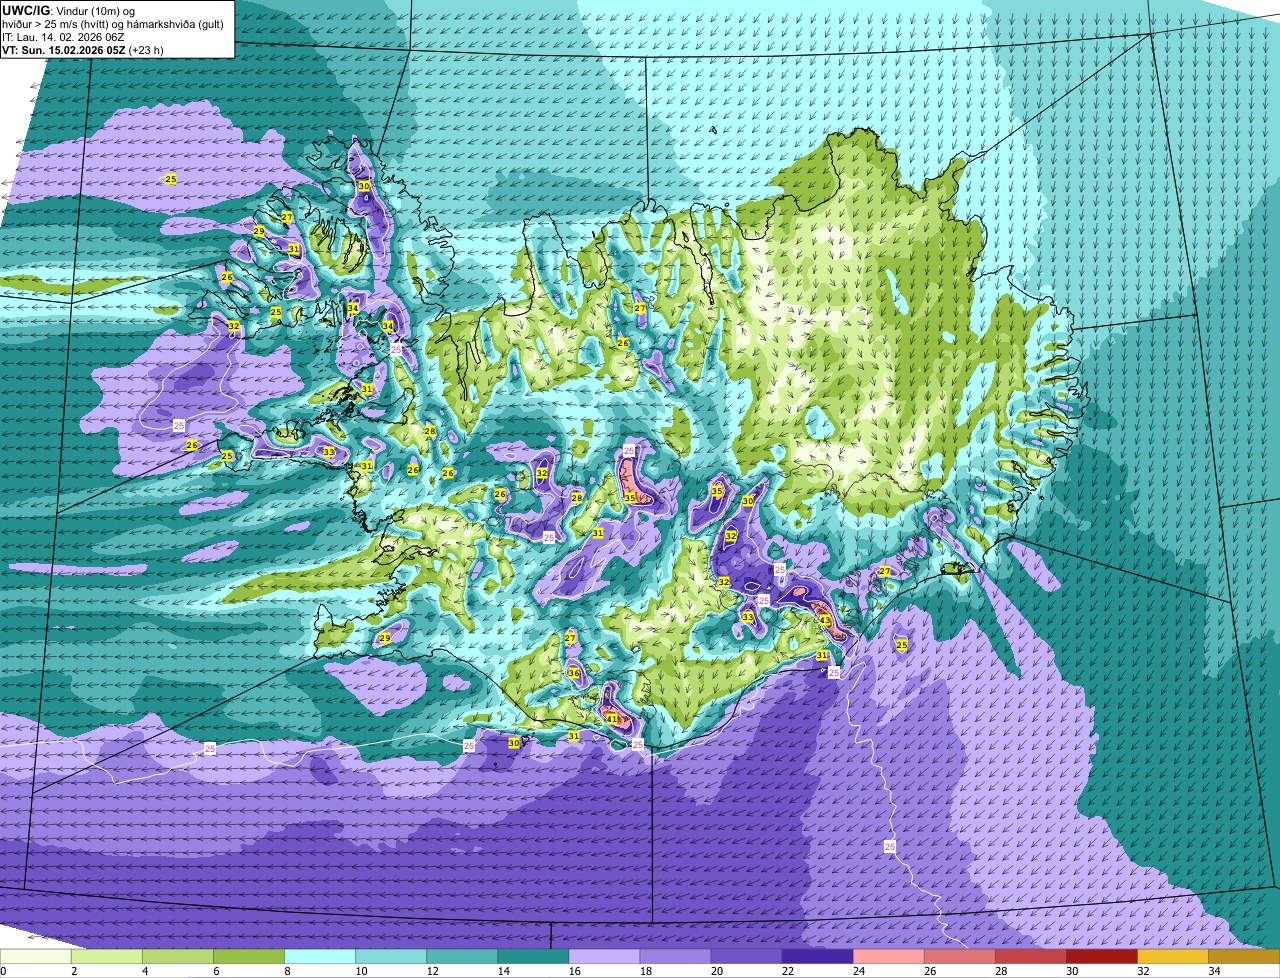Select the light pink 24–26 m/s legend swatch
Screen dimensions: 1280x978
tap(888, 956)
